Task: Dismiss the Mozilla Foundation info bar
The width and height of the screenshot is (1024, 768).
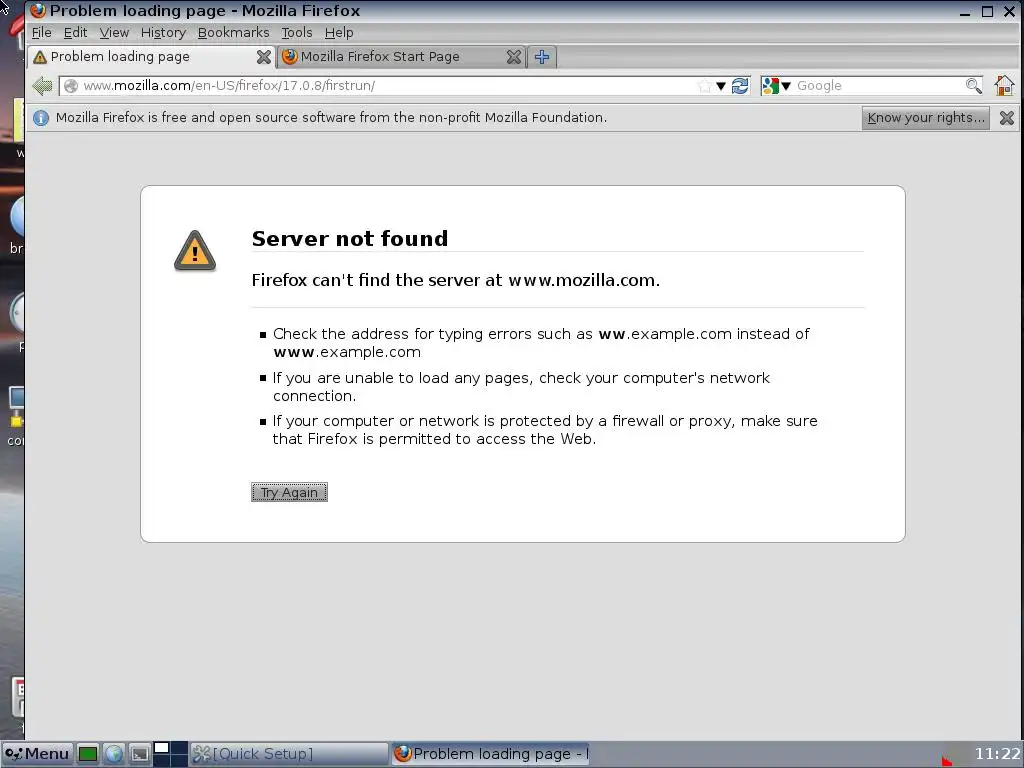Action: tap(1006, 118)
